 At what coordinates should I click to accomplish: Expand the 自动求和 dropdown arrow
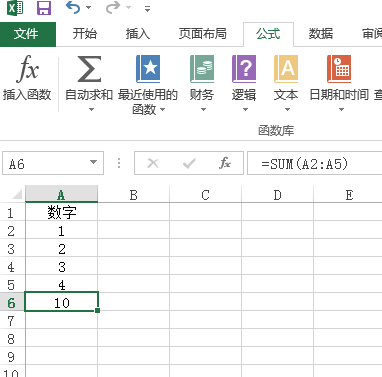point(91,109)
